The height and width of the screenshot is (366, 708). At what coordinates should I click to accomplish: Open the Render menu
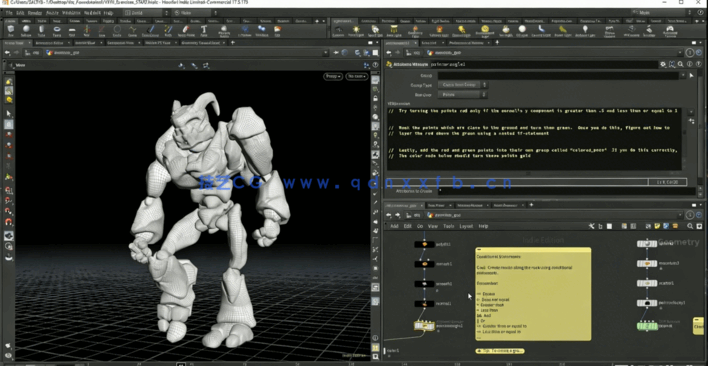(x=35, y=13)
